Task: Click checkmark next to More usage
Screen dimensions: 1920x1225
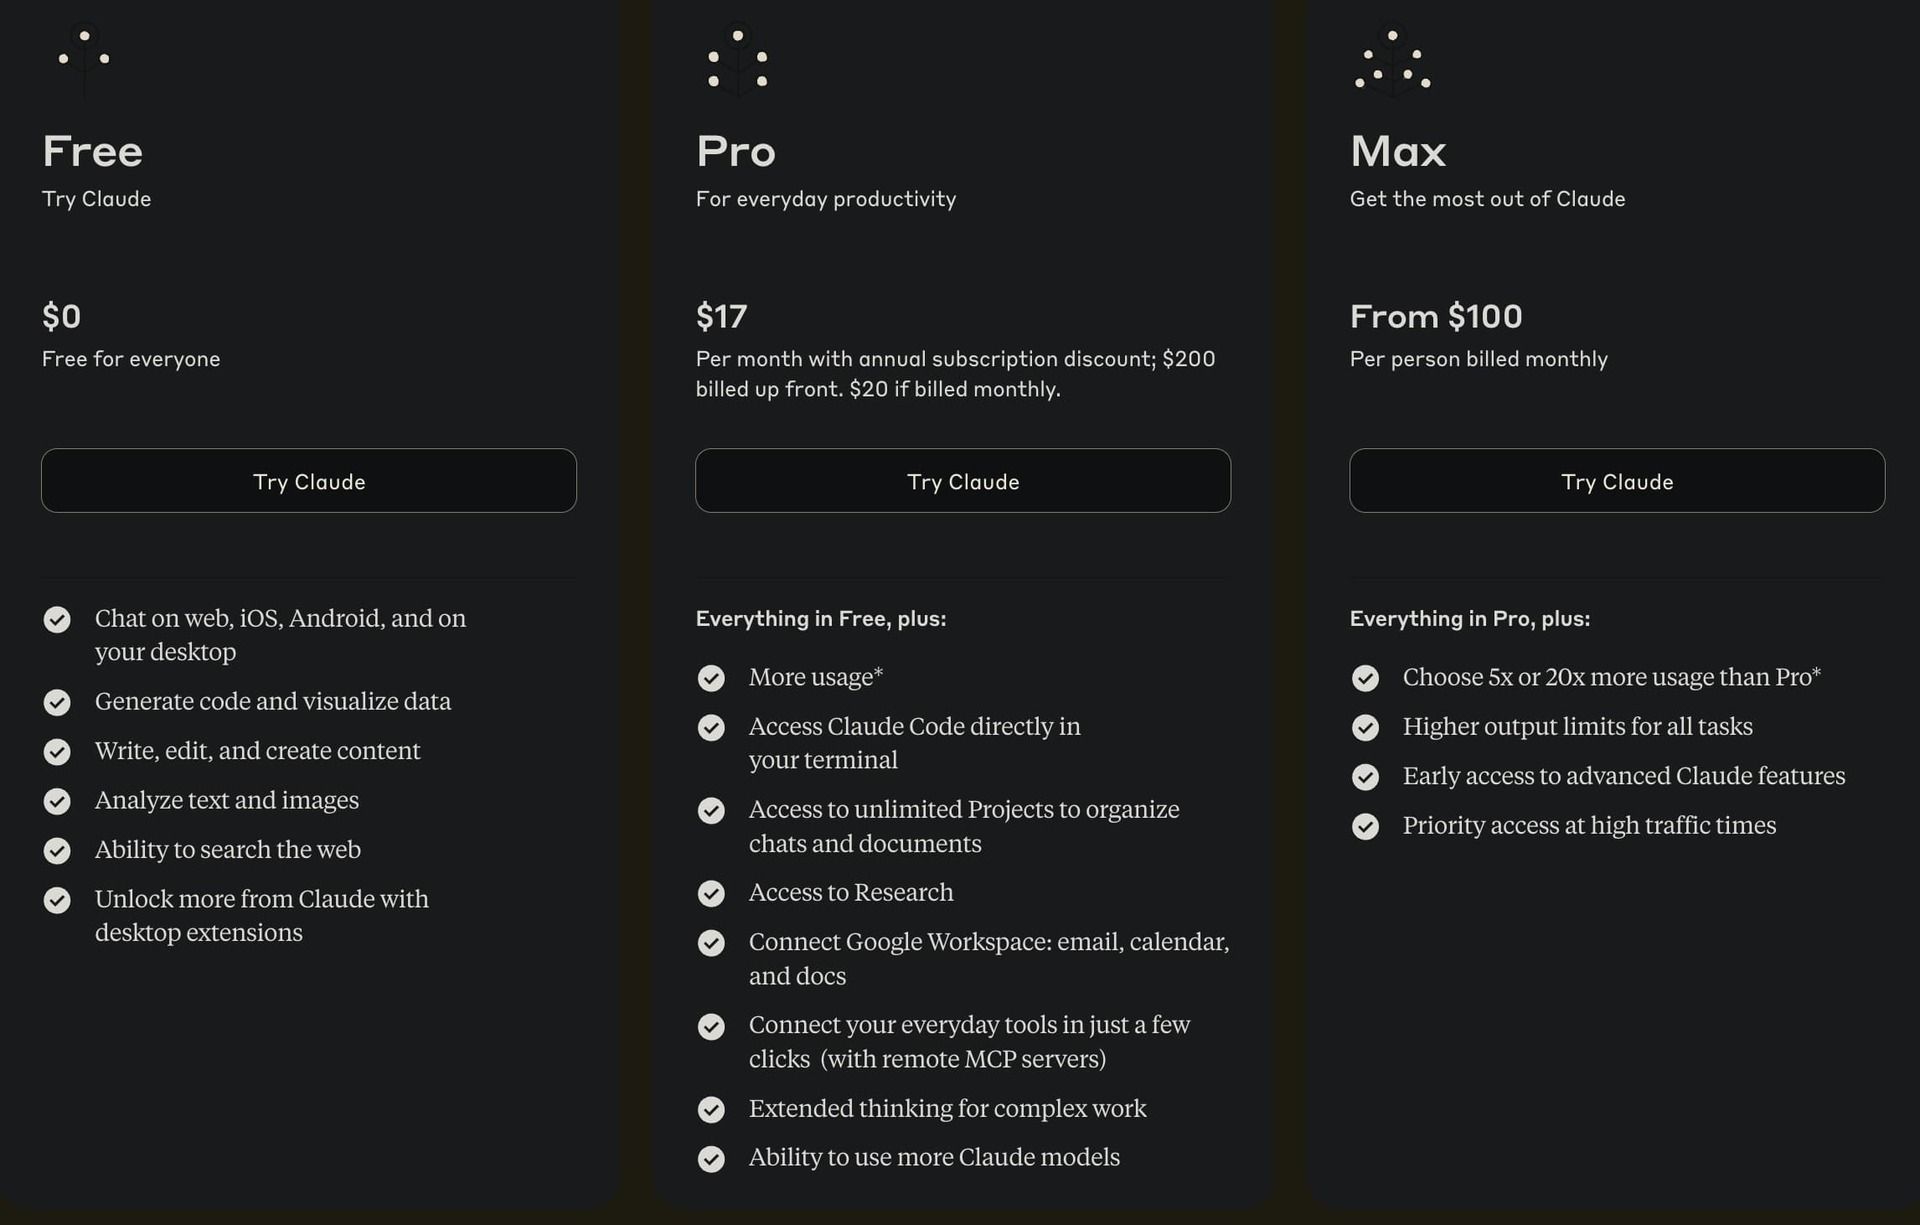Action: [x=711, y=678]
